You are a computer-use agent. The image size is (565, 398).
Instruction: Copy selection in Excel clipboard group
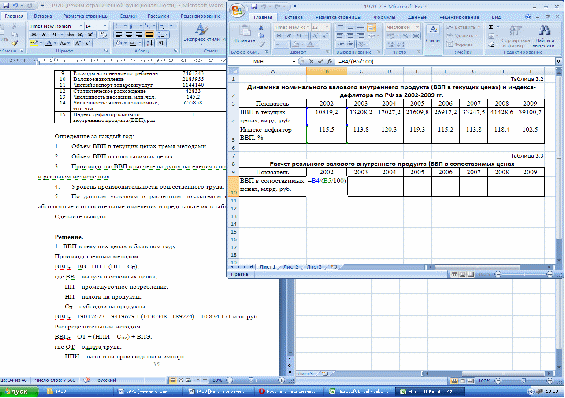click(262, 36)
